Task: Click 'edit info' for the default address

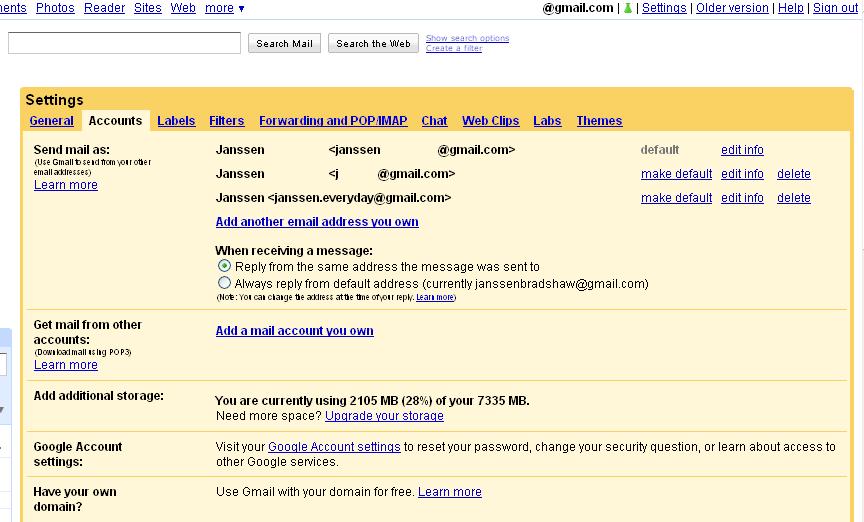Action: 742,150
